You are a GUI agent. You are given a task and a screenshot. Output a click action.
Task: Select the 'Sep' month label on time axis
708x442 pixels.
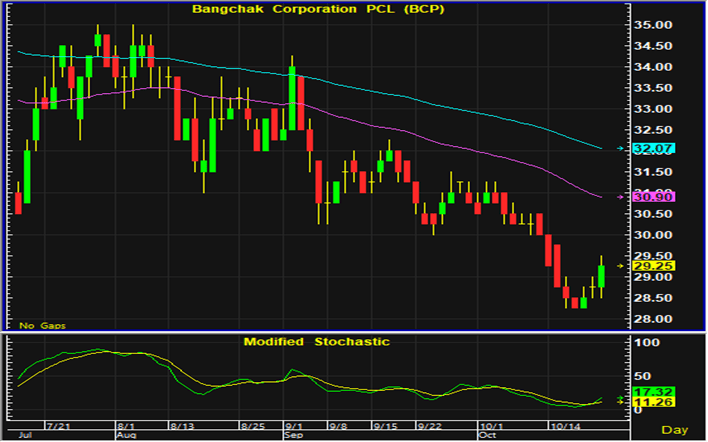click(294, 436)
